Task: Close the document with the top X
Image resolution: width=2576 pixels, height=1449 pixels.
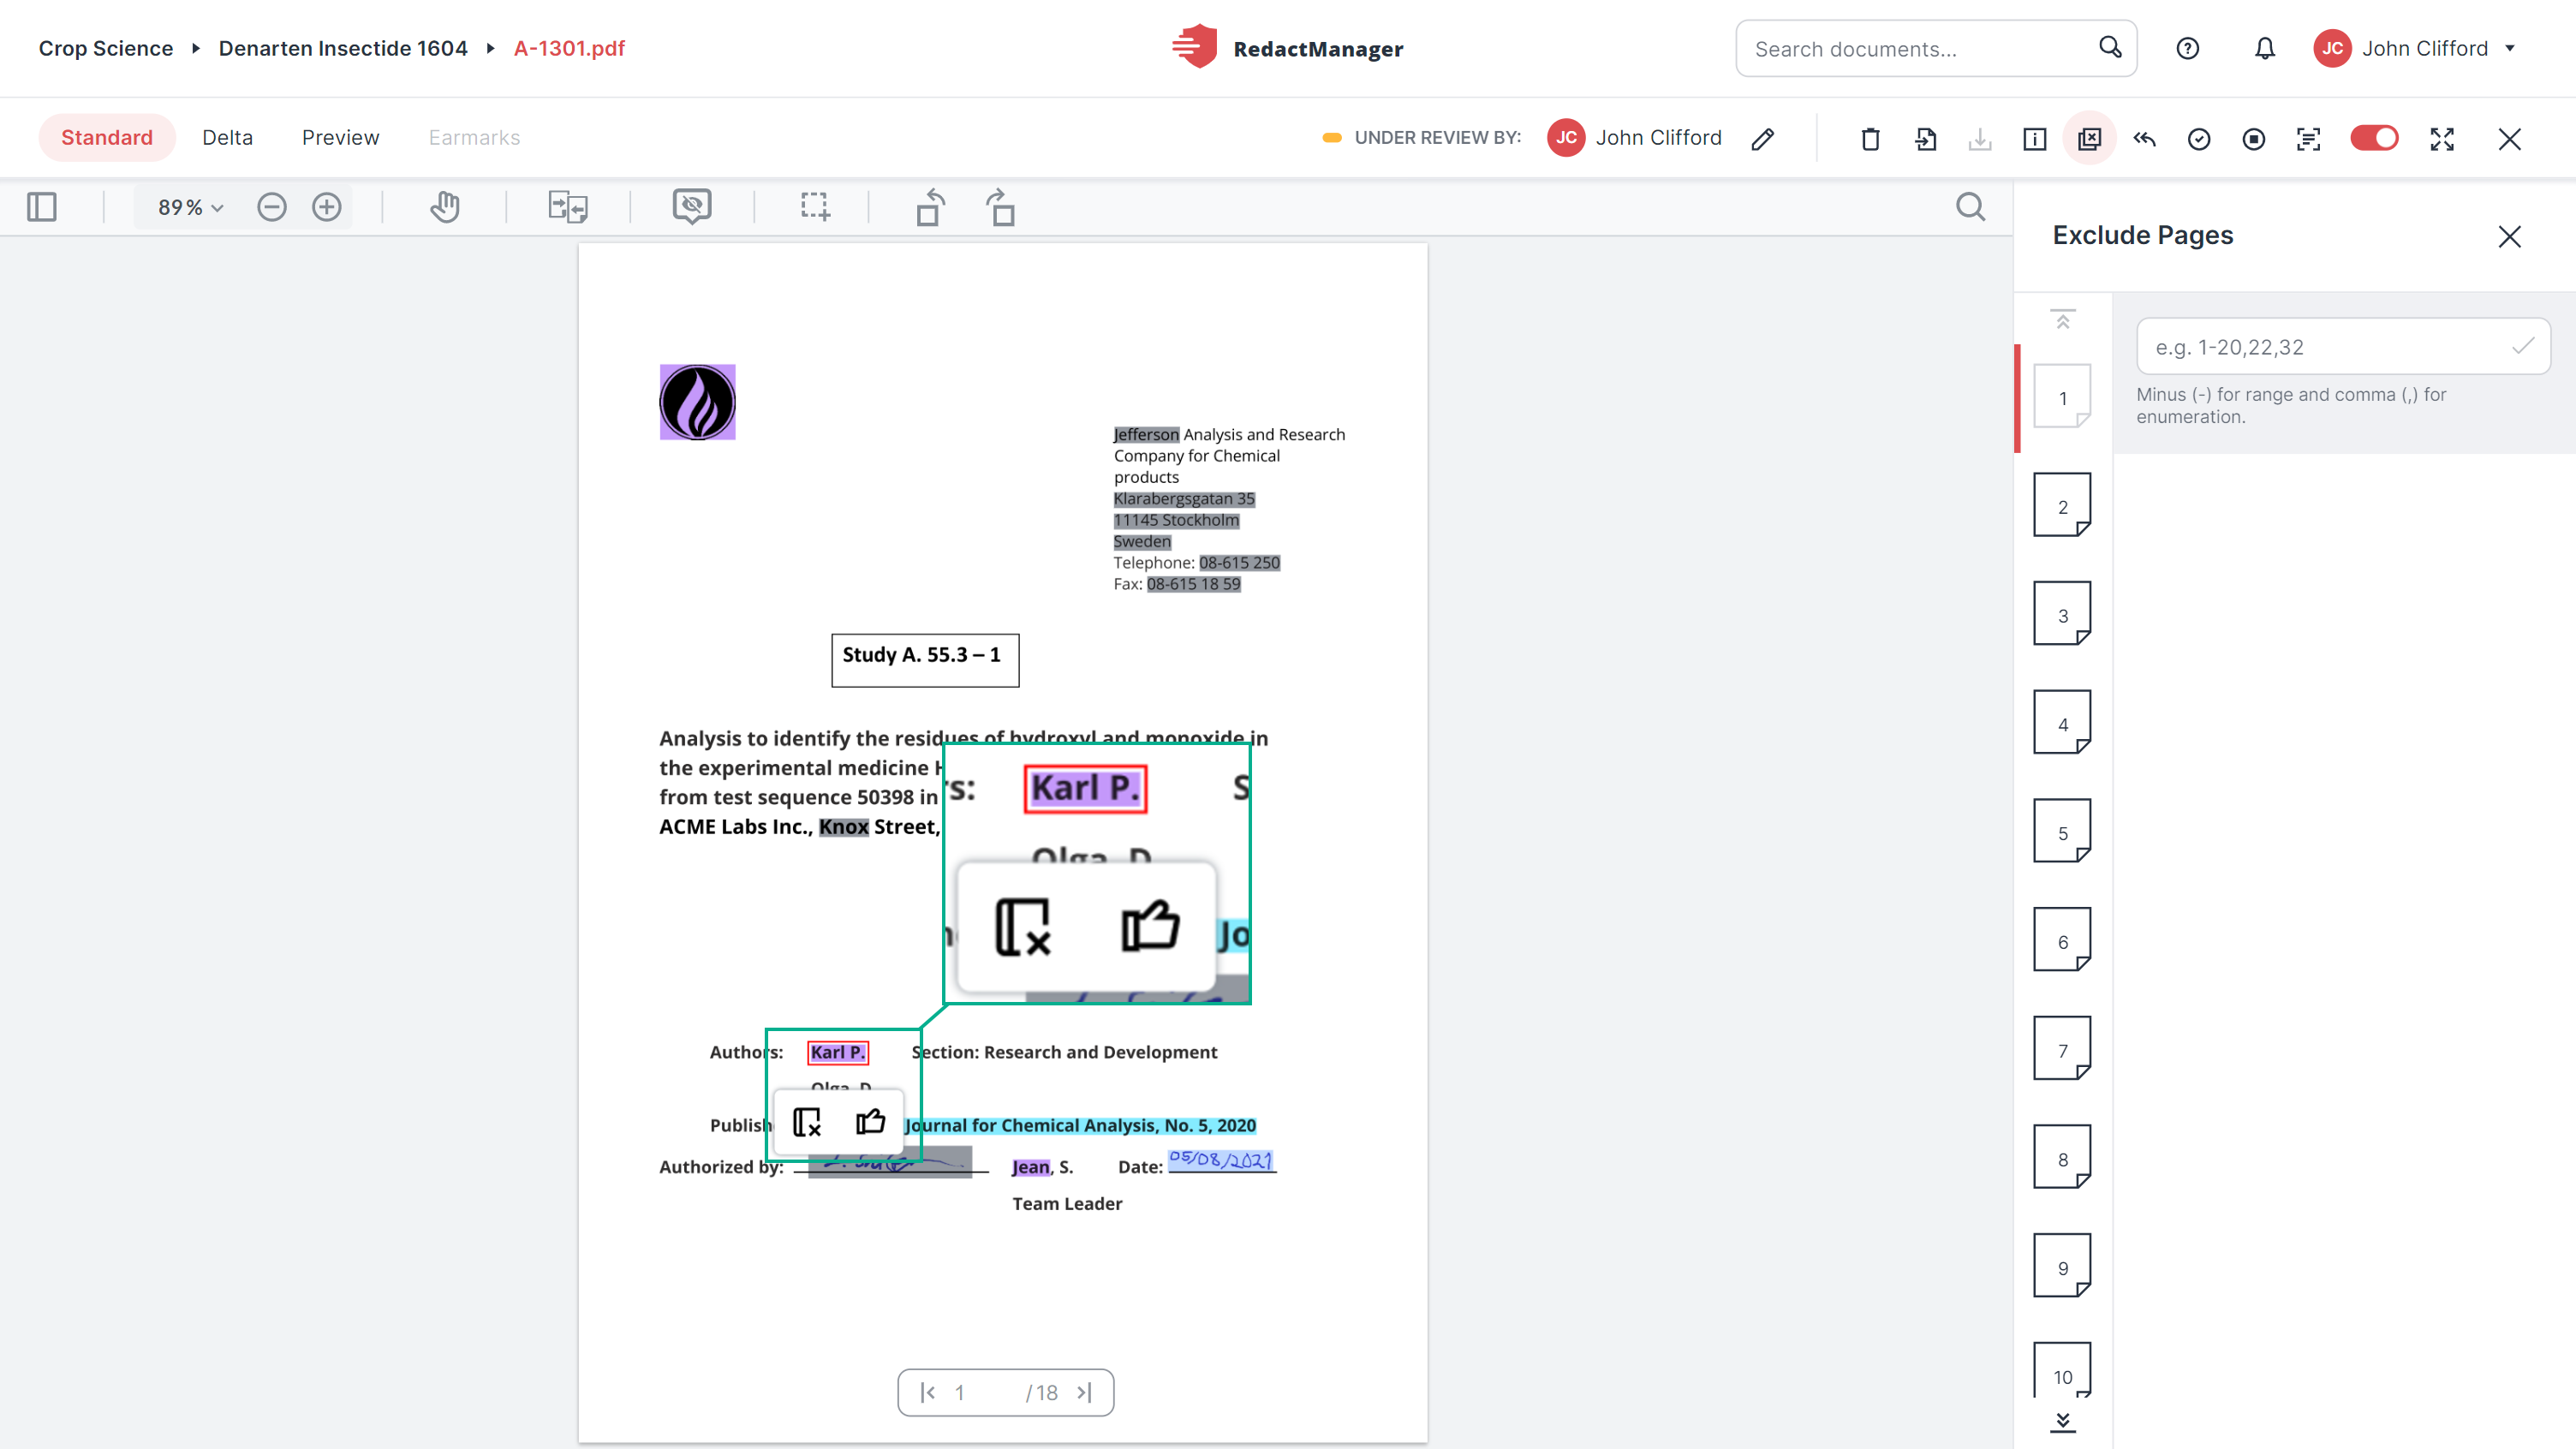Action: [x=2510, y=138]
